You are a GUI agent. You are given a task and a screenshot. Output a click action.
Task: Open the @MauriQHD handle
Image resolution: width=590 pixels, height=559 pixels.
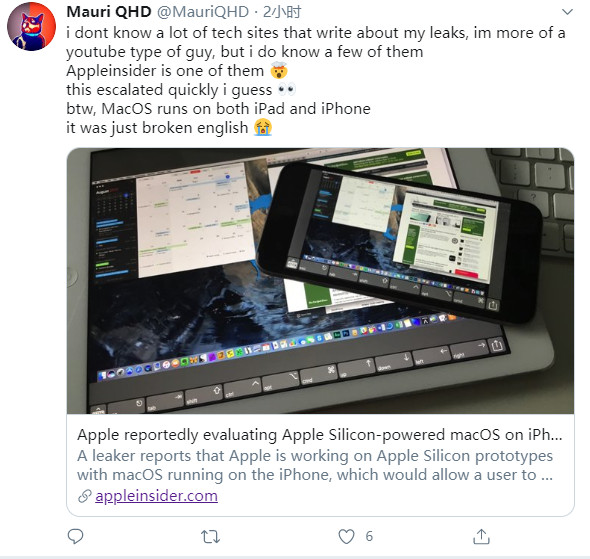pyautogui.click(x=203, y=12)
